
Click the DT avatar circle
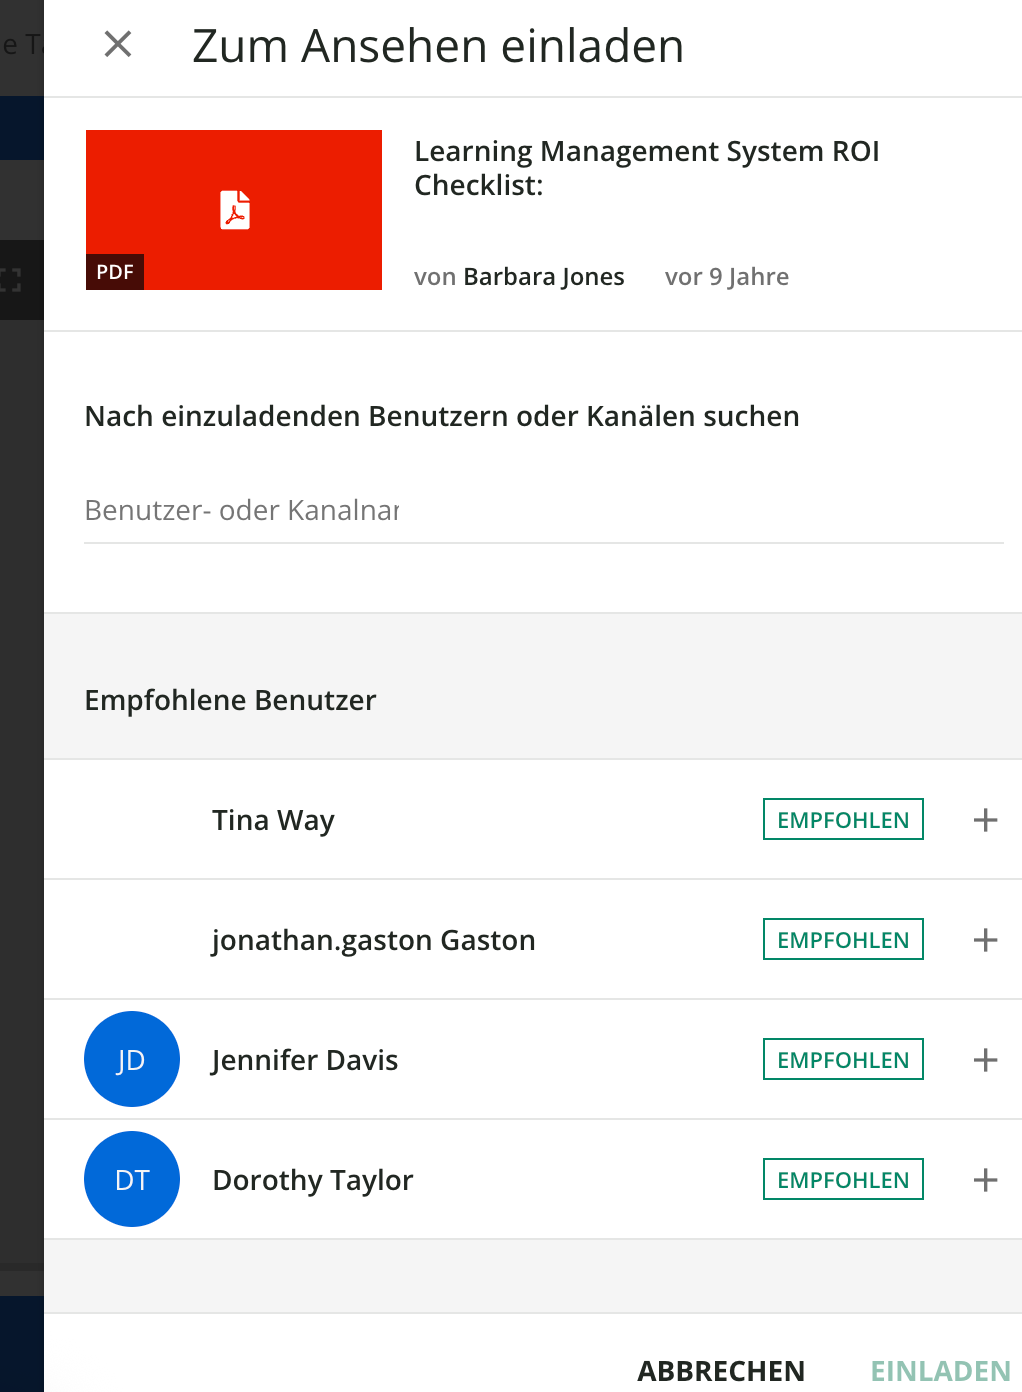point(132,1179)
